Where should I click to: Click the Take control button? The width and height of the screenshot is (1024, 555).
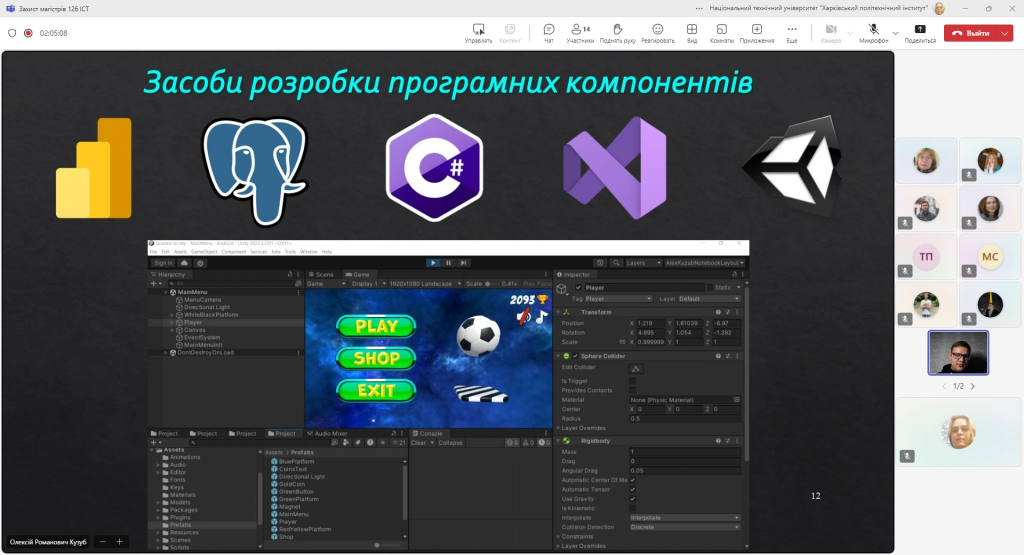tap(478, 33)
